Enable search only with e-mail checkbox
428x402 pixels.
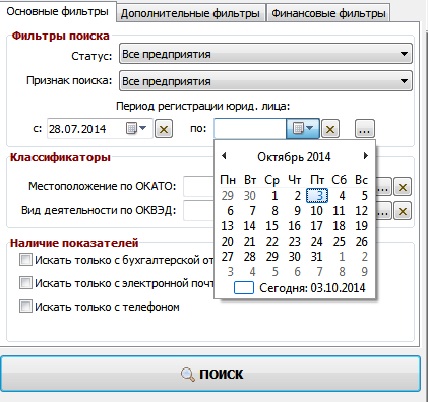[x=26, y=283]
